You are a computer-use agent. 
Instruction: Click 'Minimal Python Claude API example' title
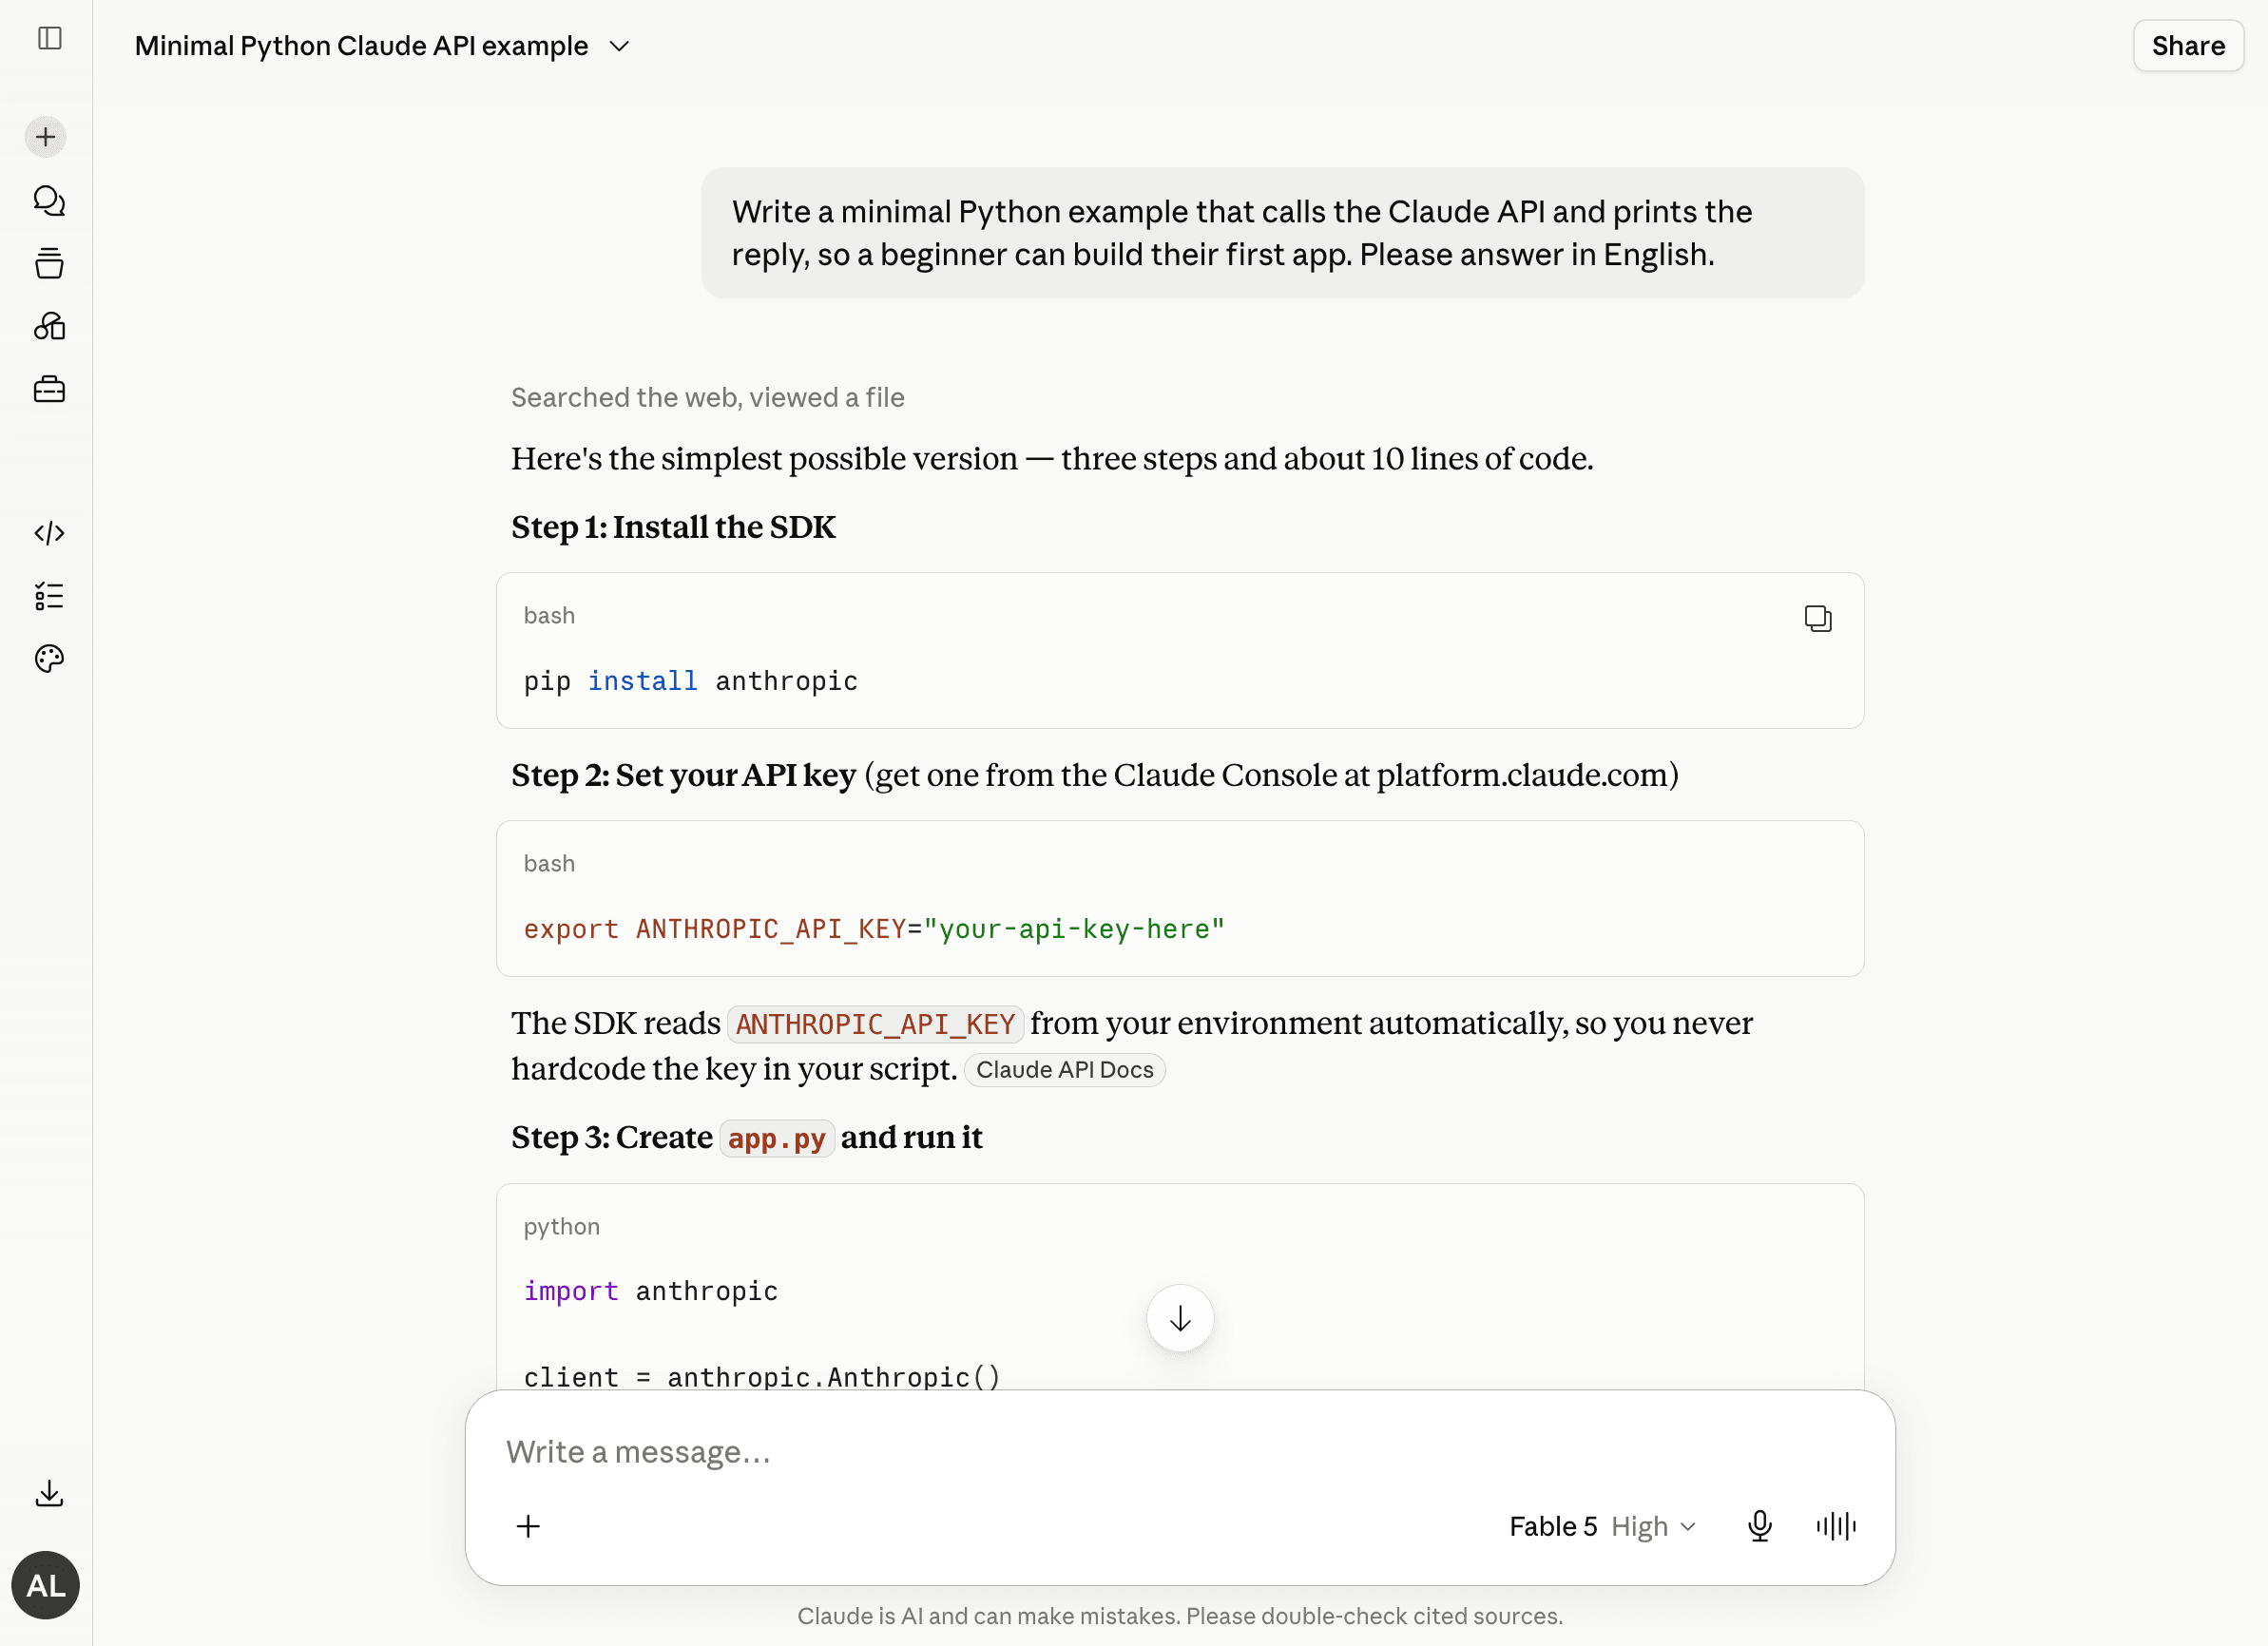pyautogui.click(x=361, y=46)
